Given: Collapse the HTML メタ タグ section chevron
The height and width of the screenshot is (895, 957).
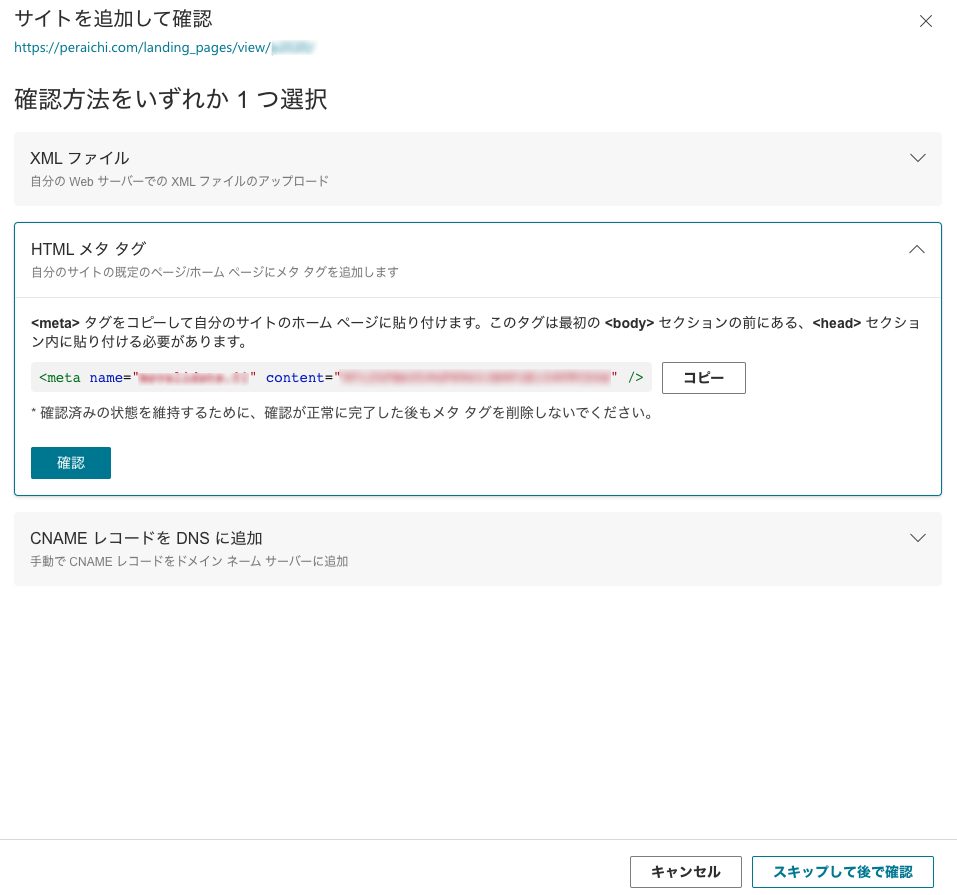Looking at the screenshot, I should point(917,249).
